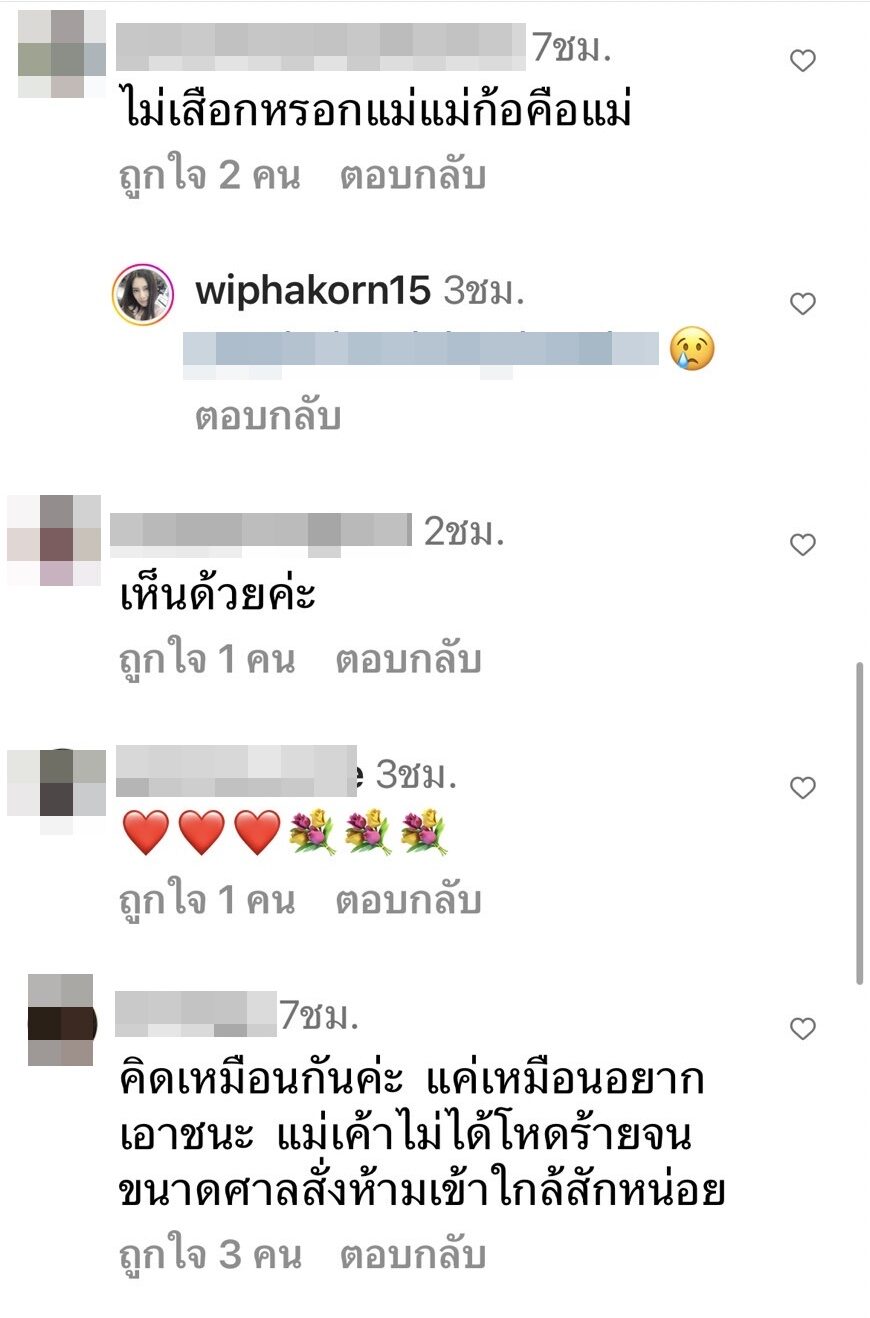The image size is (870, 1318).
Task: Like the comment saying เห็นด้วยค่ะ
Action: 803,545
